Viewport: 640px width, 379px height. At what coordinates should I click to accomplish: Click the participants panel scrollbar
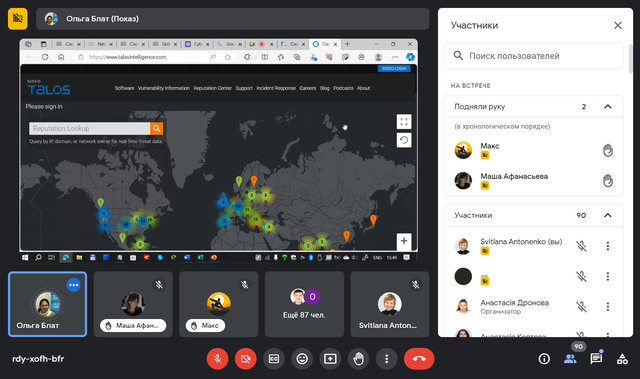click(x=631, y=59)
